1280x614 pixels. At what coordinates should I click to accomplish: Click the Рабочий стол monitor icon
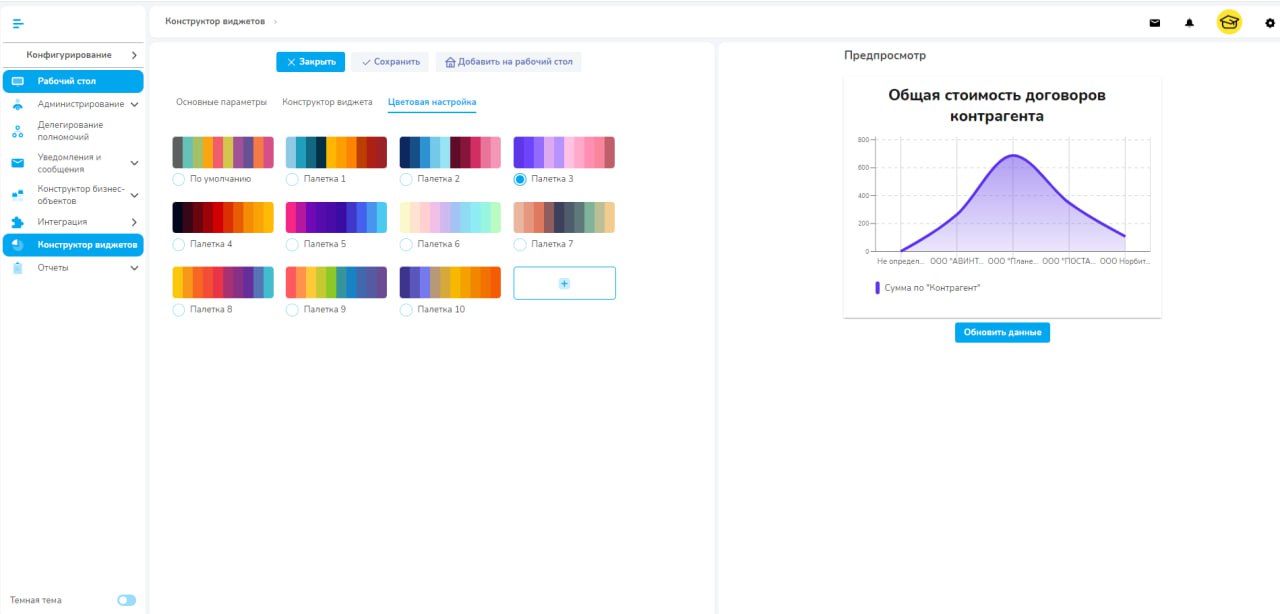(x=17, y=81)
